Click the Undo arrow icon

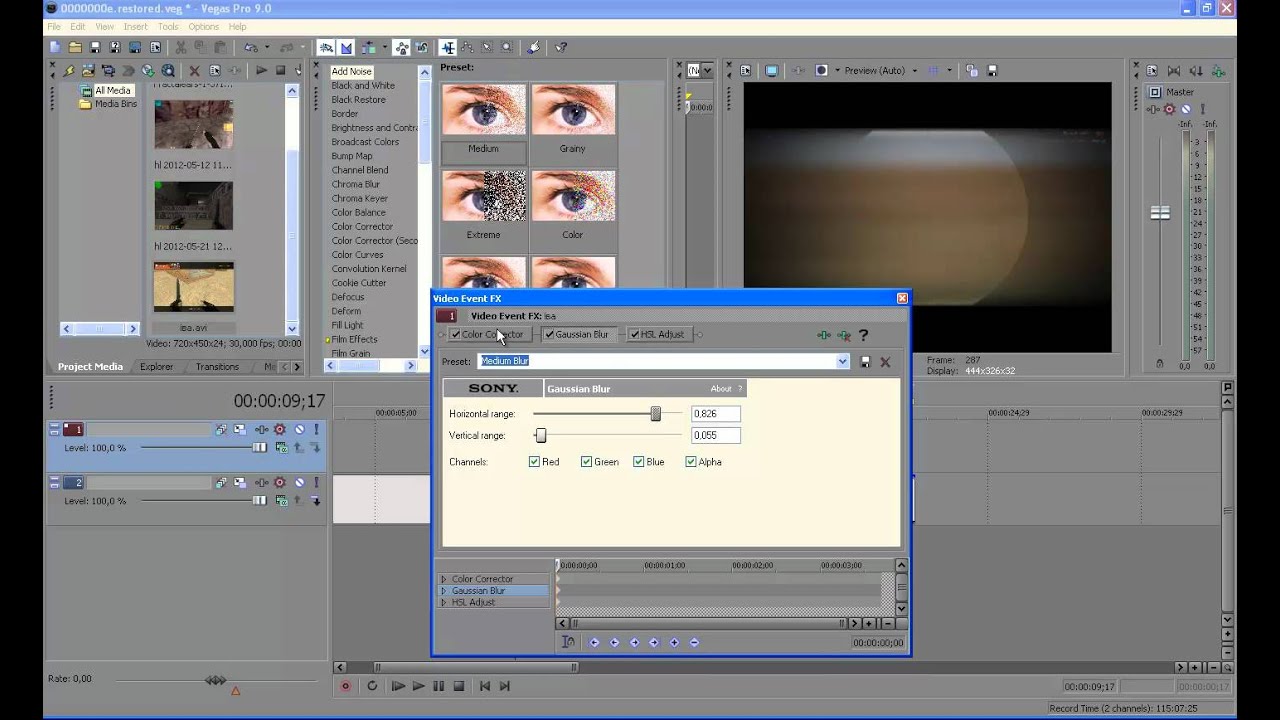coord(250,47)
